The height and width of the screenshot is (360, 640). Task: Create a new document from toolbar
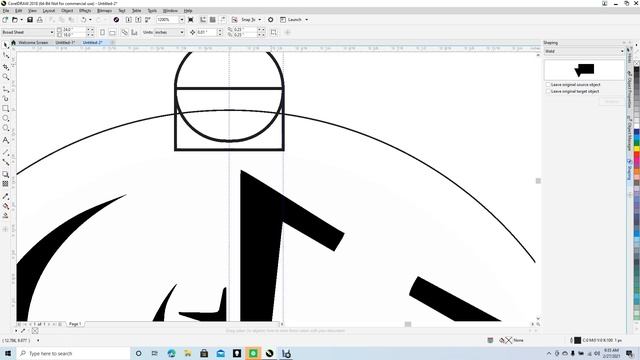point(5,20)
